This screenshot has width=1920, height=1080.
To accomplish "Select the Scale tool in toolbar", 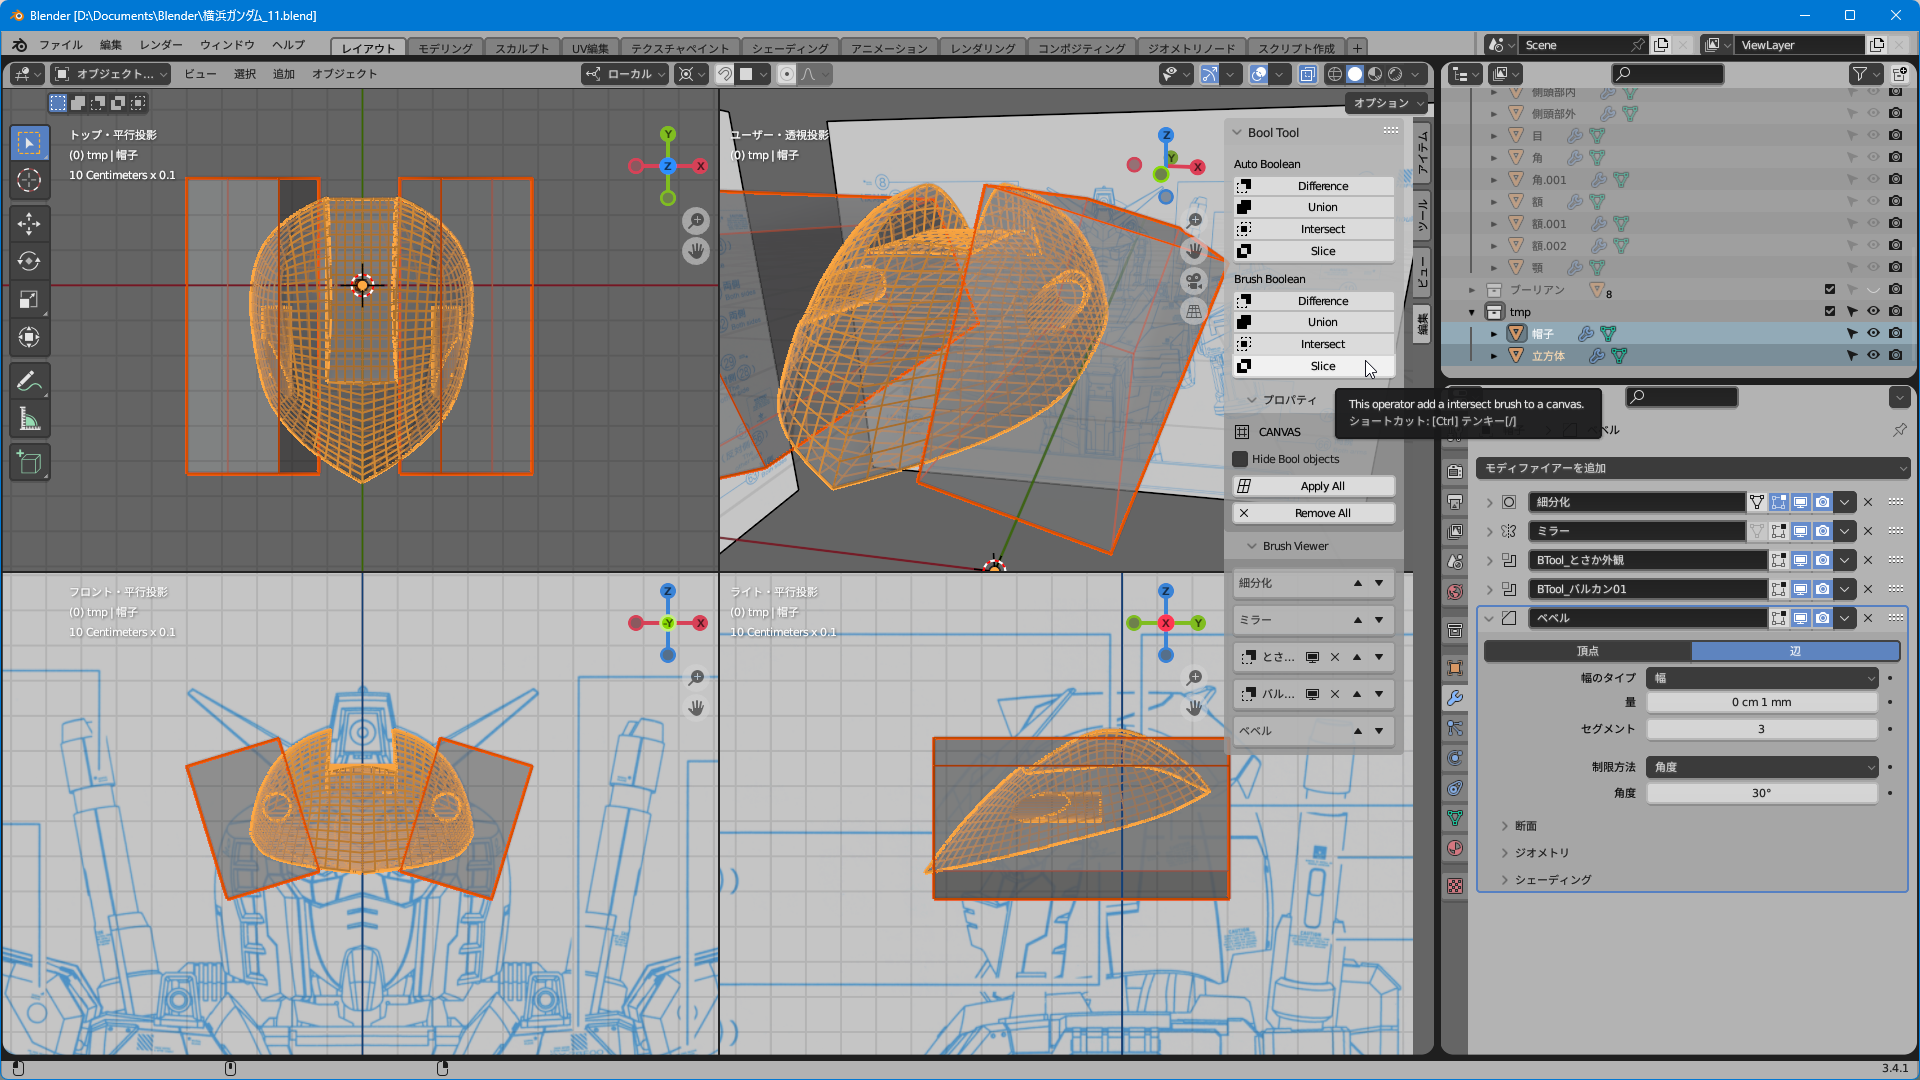I will [x=29, y=300].
